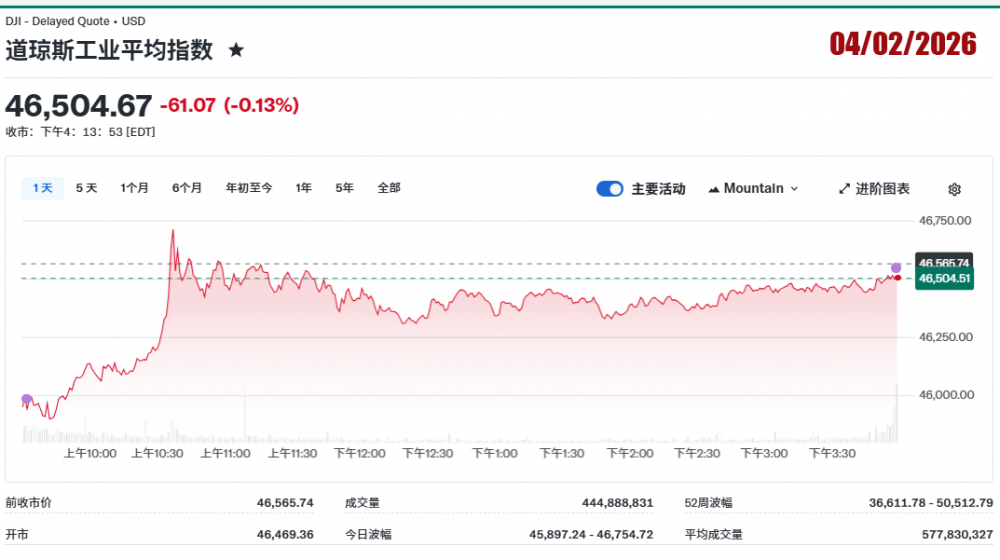Image resolution: width=1000 pixels, height=560 pixels.
Task: Switch to the 1个月 range tab
Action: [134, 188]
